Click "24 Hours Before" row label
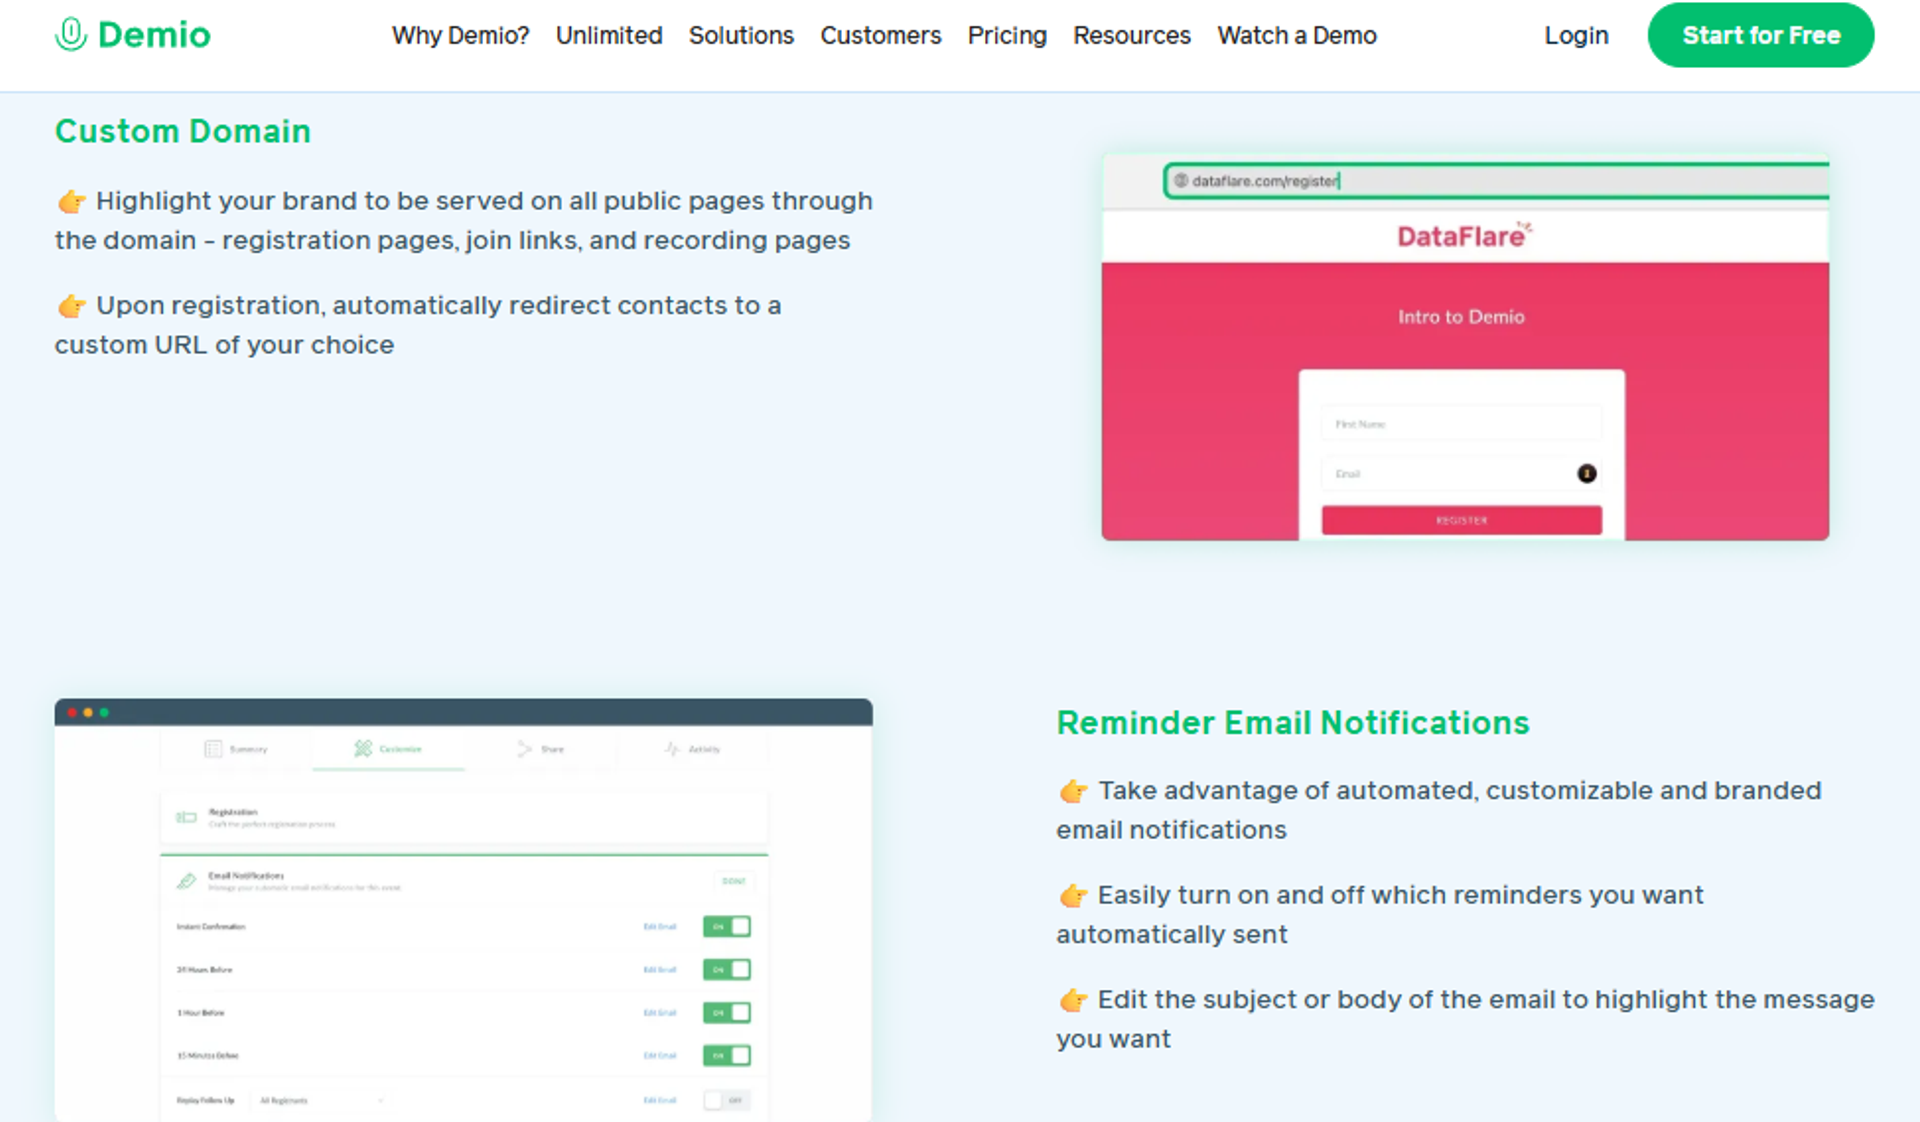Screen dimensions: 1920x1122 [204, 970]
